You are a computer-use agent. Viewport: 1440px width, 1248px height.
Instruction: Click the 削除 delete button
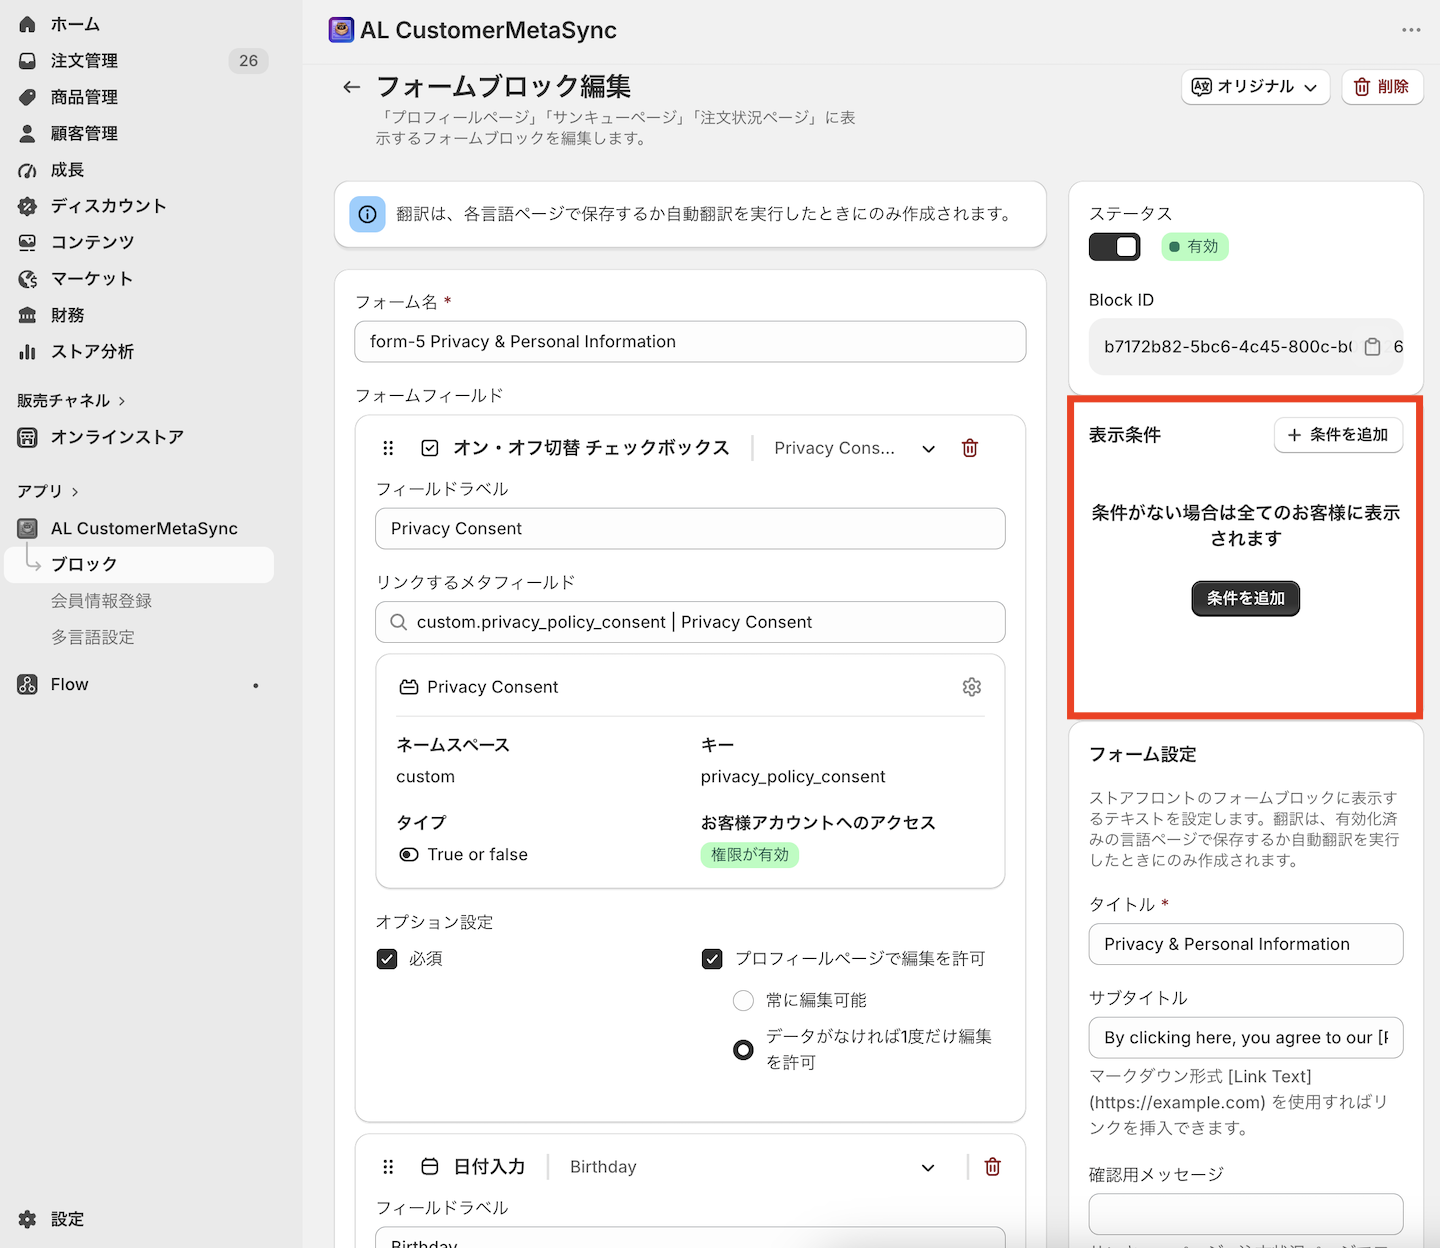pos(1382,87)
